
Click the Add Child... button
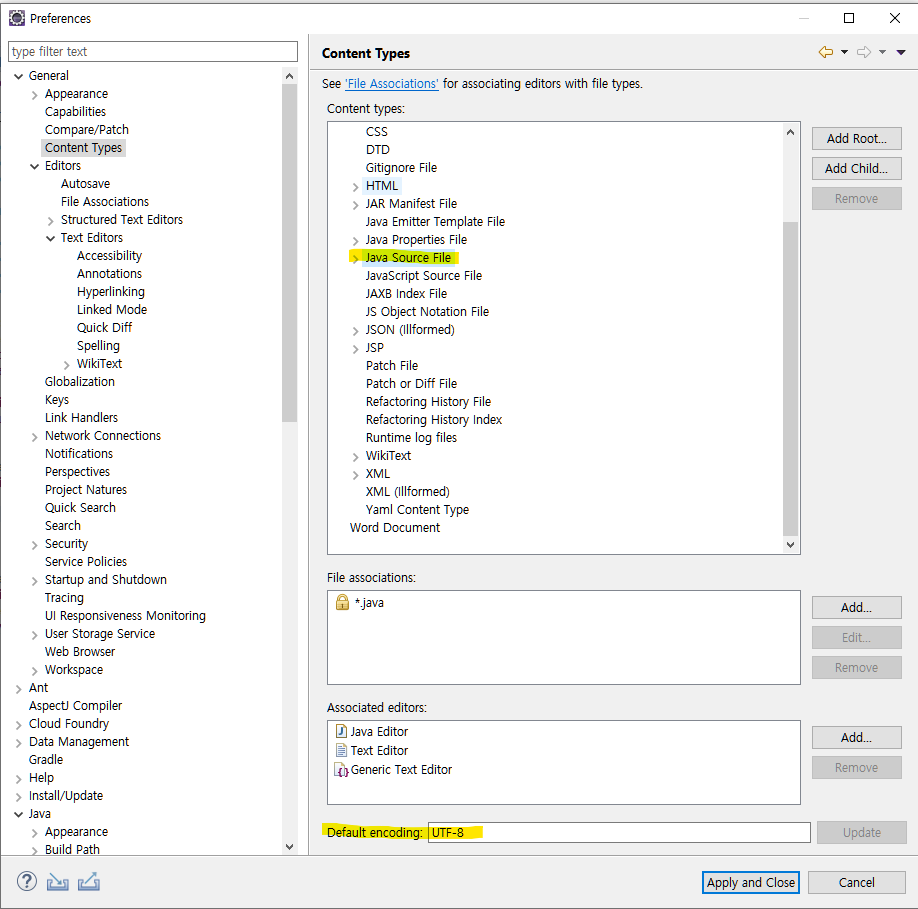(857, 169)
